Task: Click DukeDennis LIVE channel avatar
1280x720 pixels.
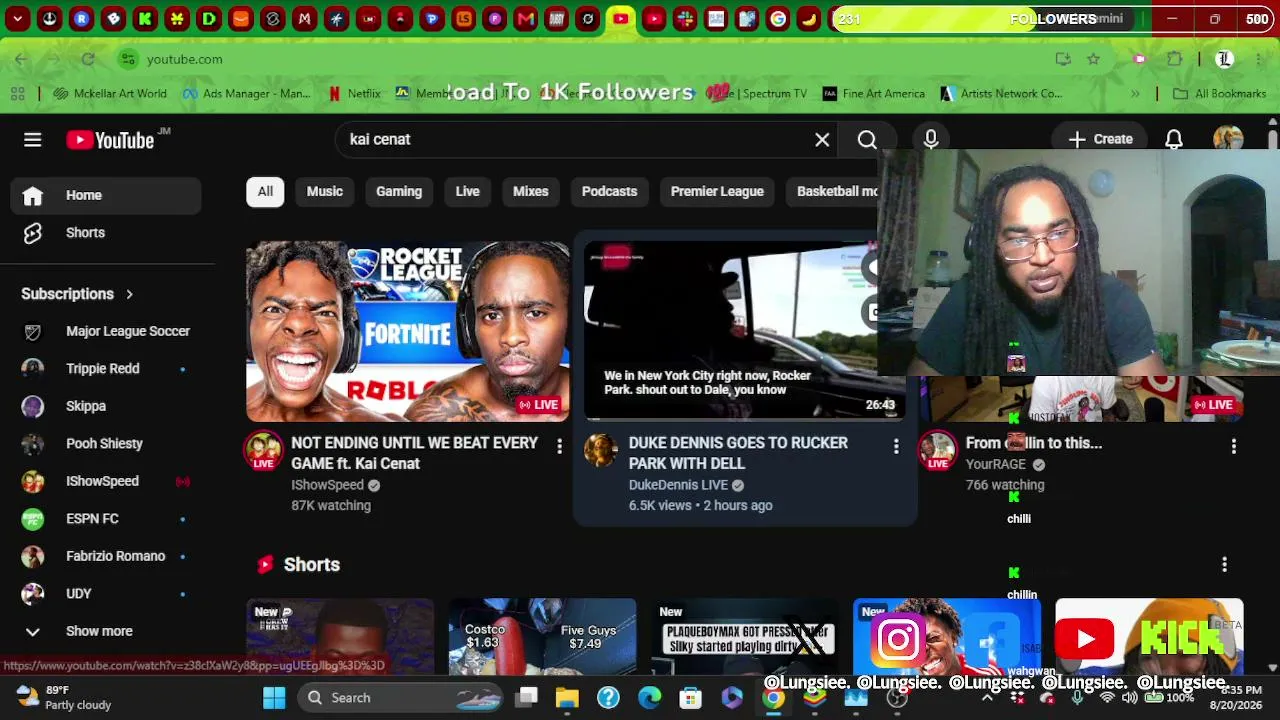Action: click(601, 451)
